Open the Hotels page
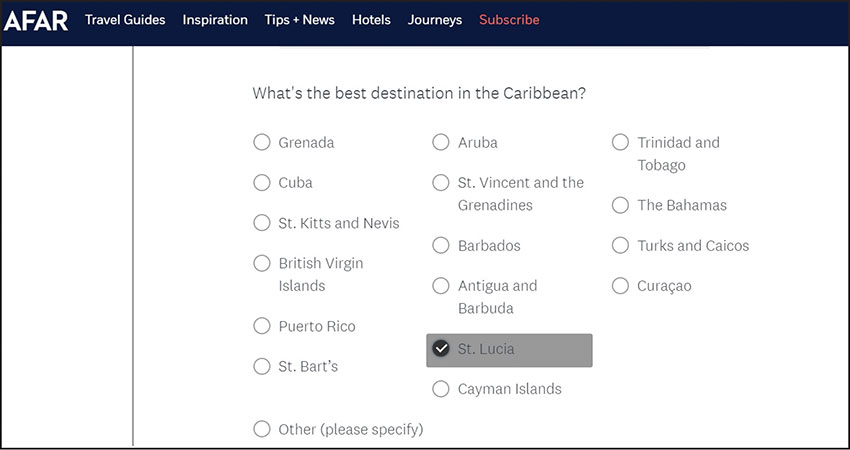Screen dimensions: 850x450 371,20
